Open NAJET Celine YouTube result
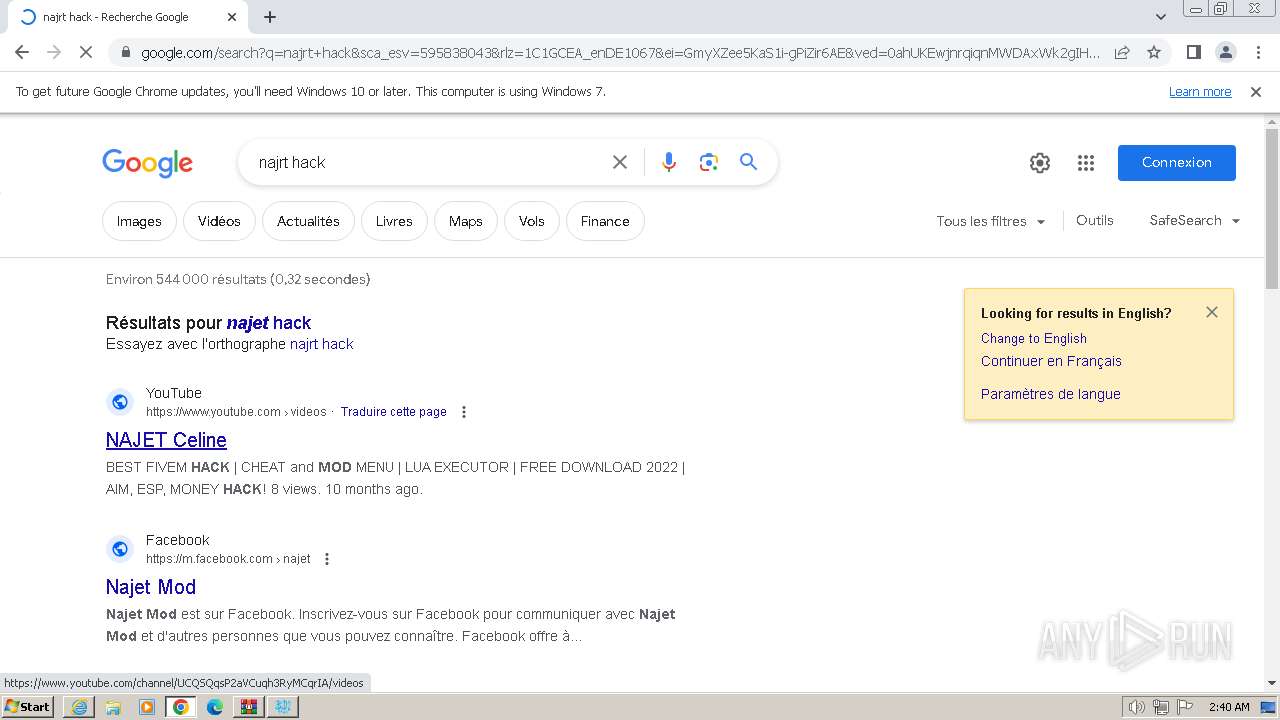1280x720 pixels. [166, 440]
